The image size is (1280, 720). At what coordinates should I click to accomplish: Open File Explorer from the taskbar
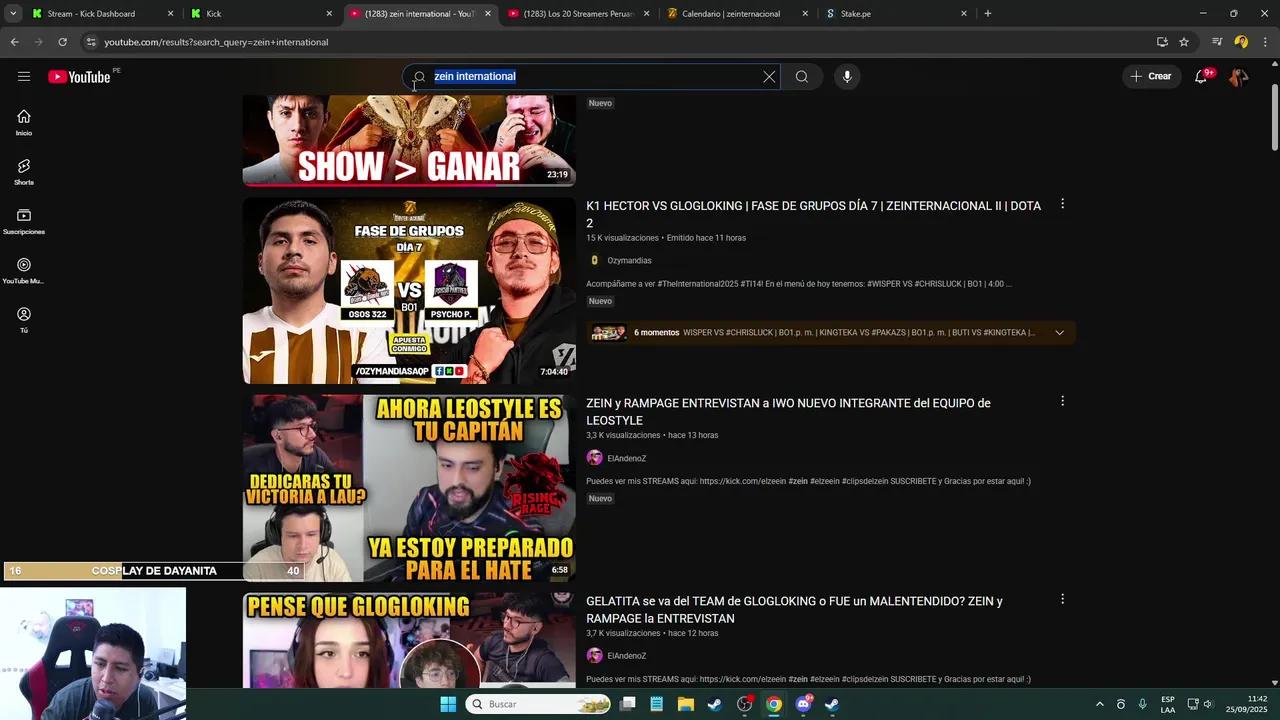686,704
